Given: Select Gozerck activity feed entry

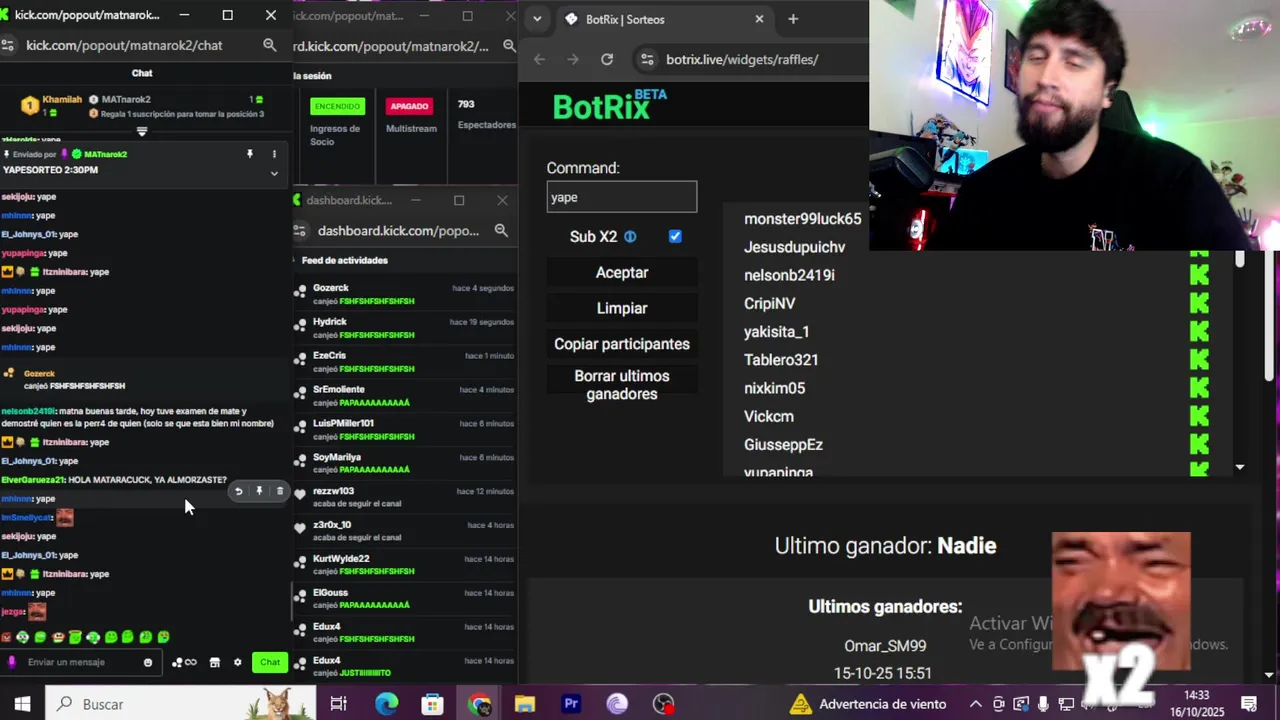Looking at the screenshot, I should (405, 294).
